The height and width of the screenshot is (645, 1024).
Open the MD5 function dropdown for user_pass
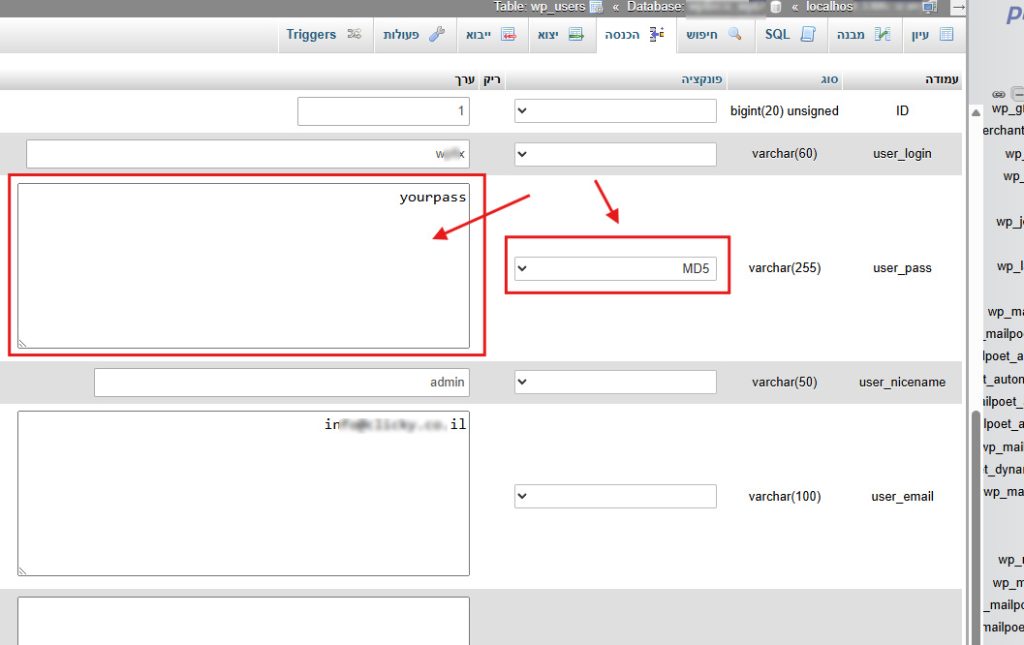(x=616, y=268)
